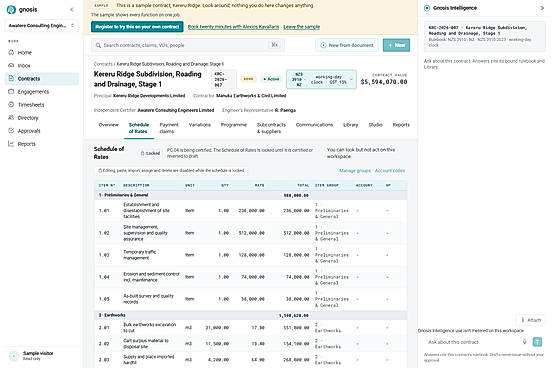Click the contract value $5,594,070.00
Screen dimensions: 552x368
click(384, 82)
